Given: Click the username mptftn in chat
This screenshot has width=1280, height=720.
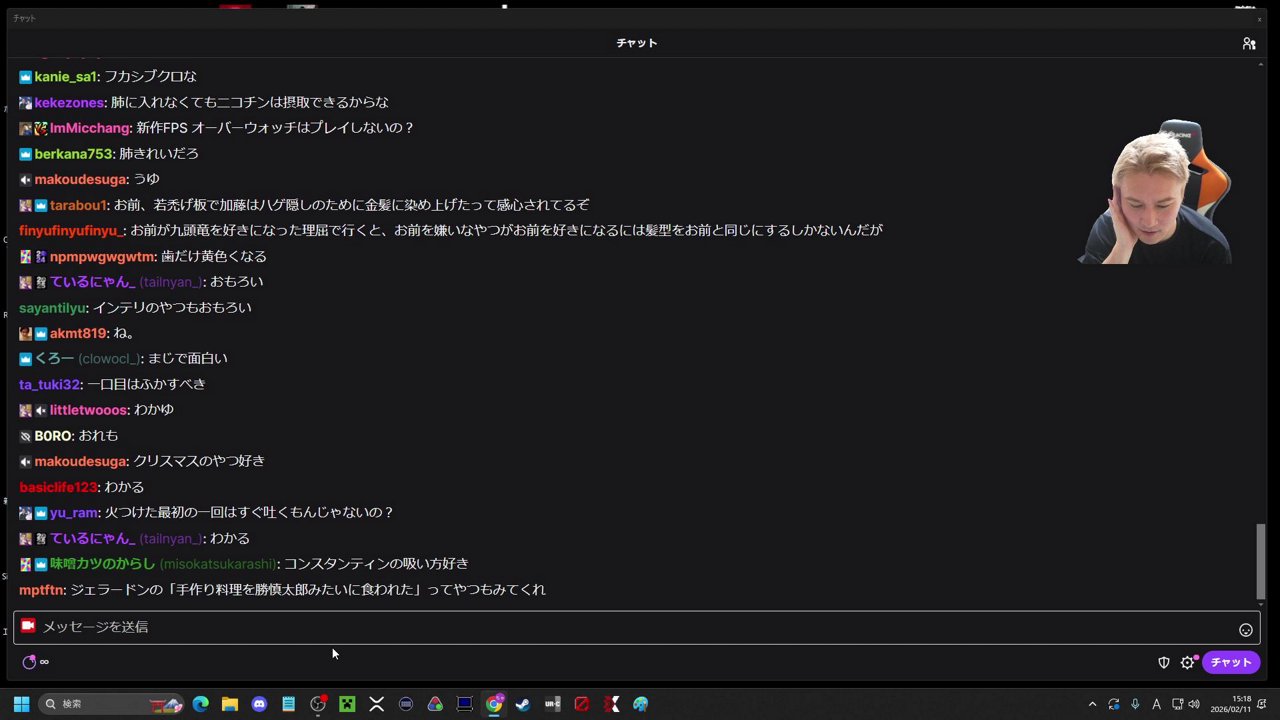Looking at the screenshot, I should coord(41,589).
